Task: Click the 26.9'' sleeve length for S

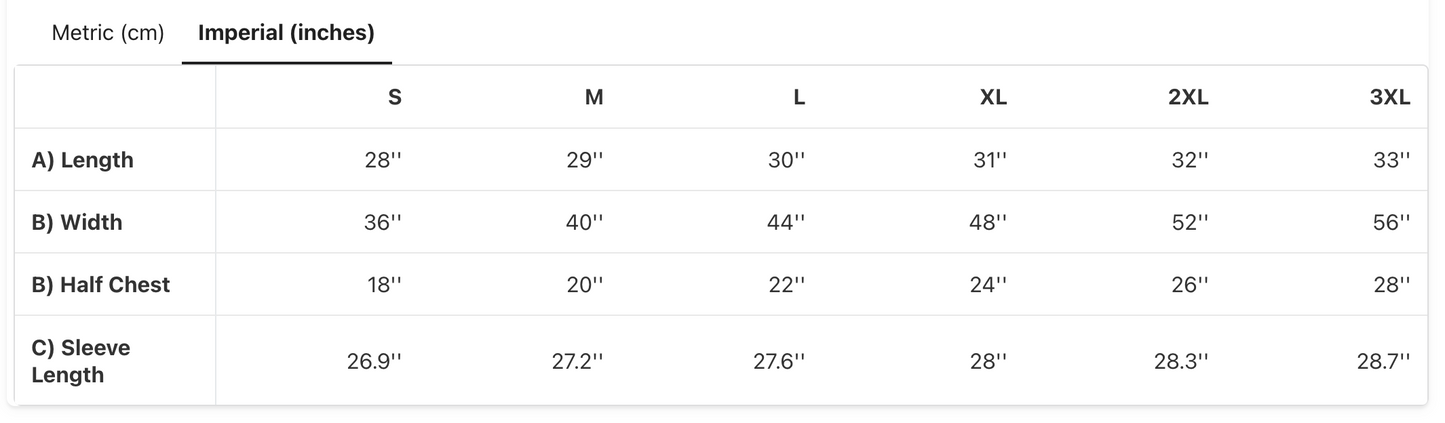Action: pyautogui.click(x=374, y=361)
